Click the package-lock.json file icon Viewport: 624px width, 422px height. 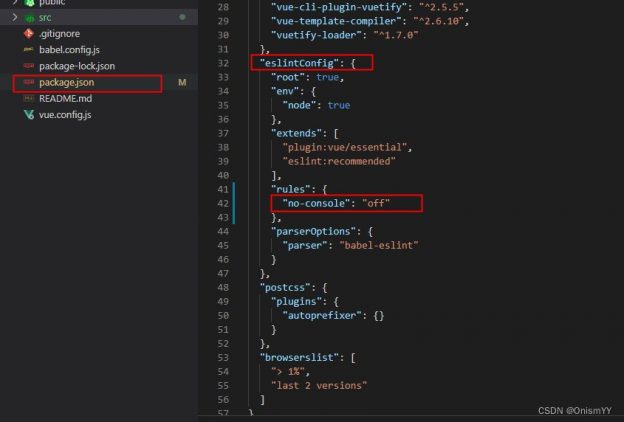29,66
